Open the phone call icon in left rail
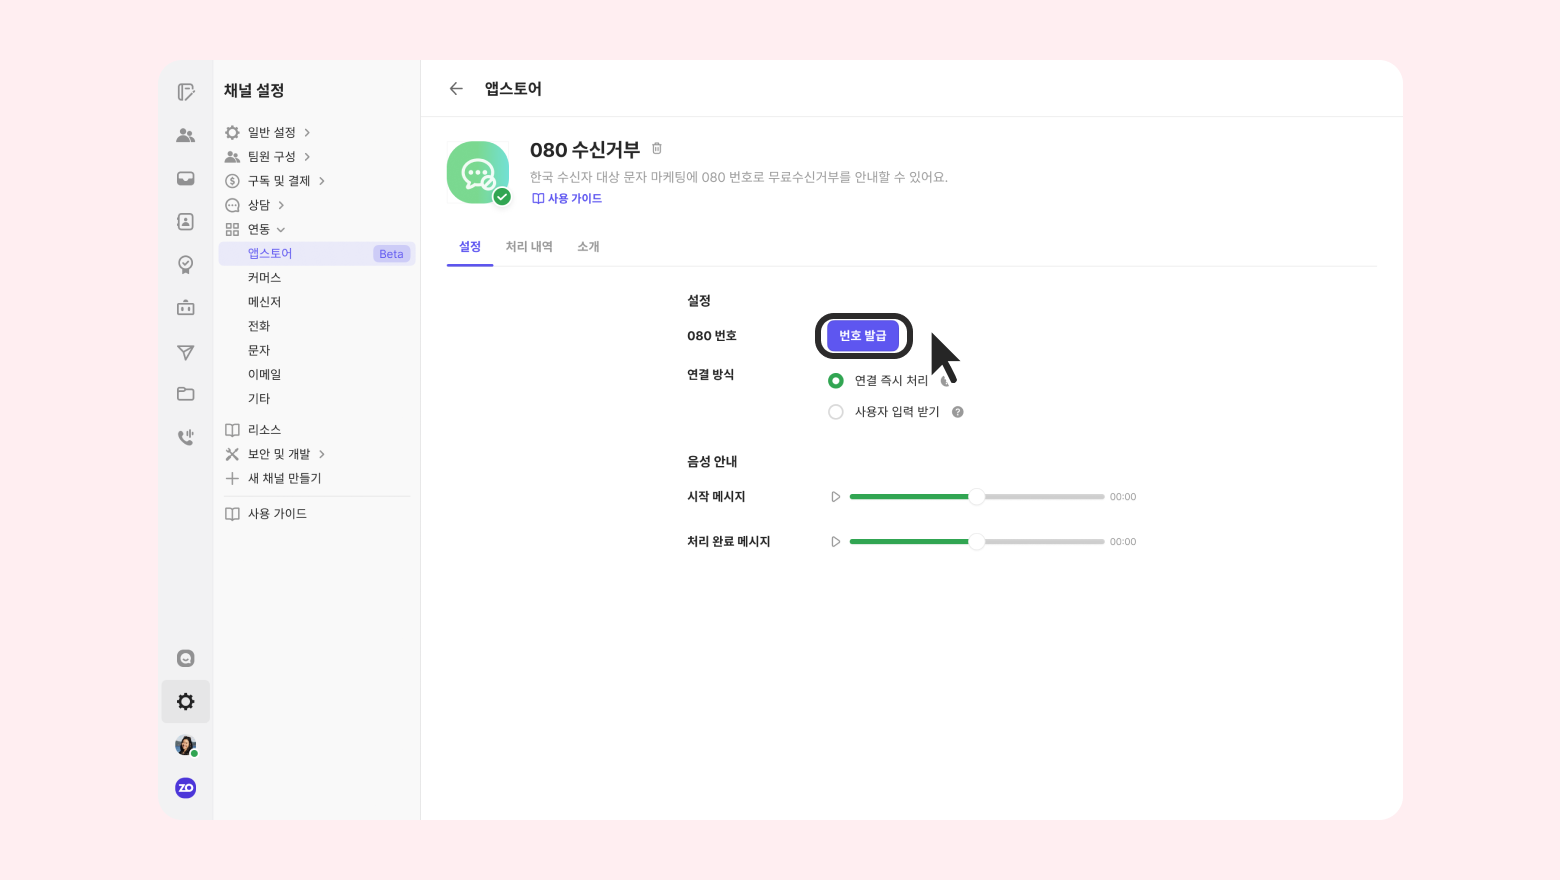 (x=185, y=437)
